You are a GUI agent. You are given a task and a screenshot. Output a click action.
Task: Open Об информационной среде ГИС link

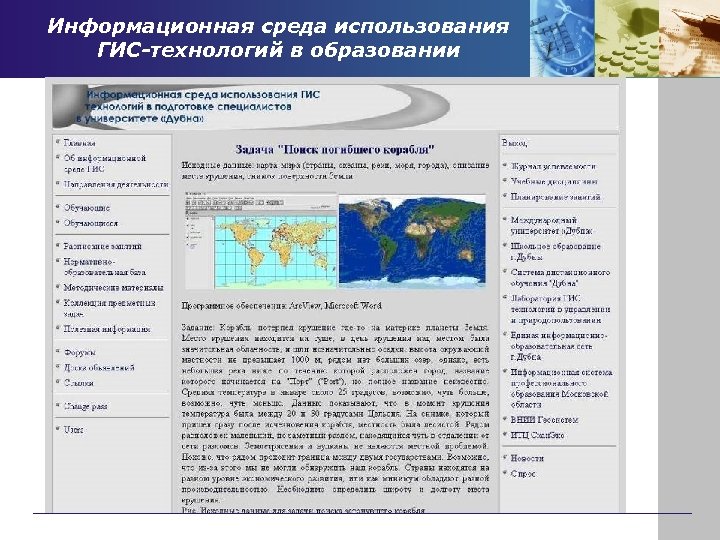[105, 163]
